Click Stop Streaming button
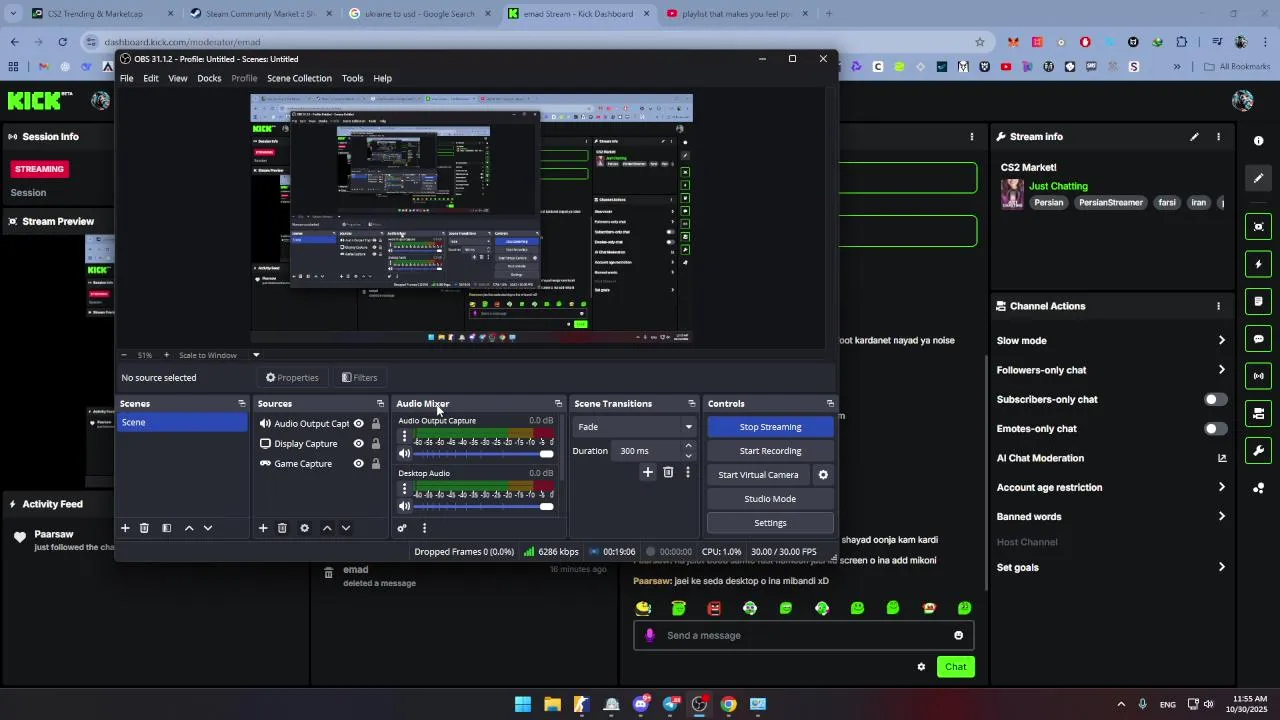The height and width of the screenshot is (720, 1280). coord(770,427)
